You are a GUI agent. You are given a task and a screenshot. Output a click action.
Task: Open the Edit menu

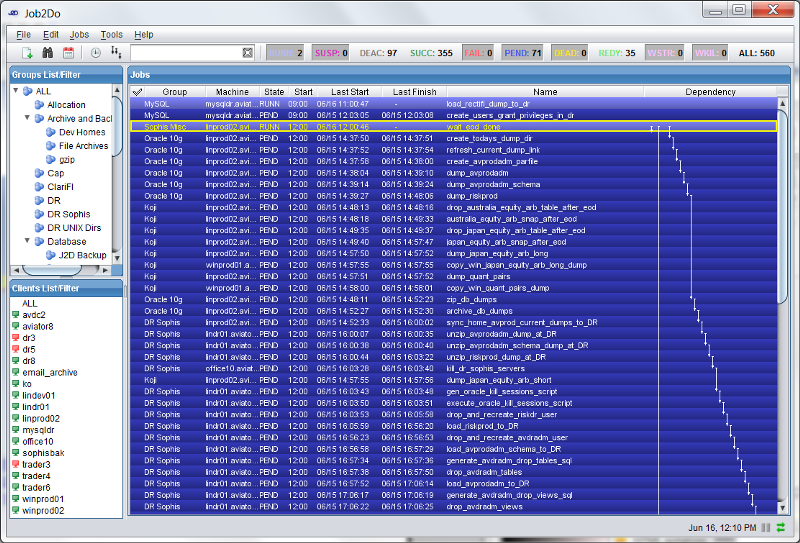coord(51,34)
